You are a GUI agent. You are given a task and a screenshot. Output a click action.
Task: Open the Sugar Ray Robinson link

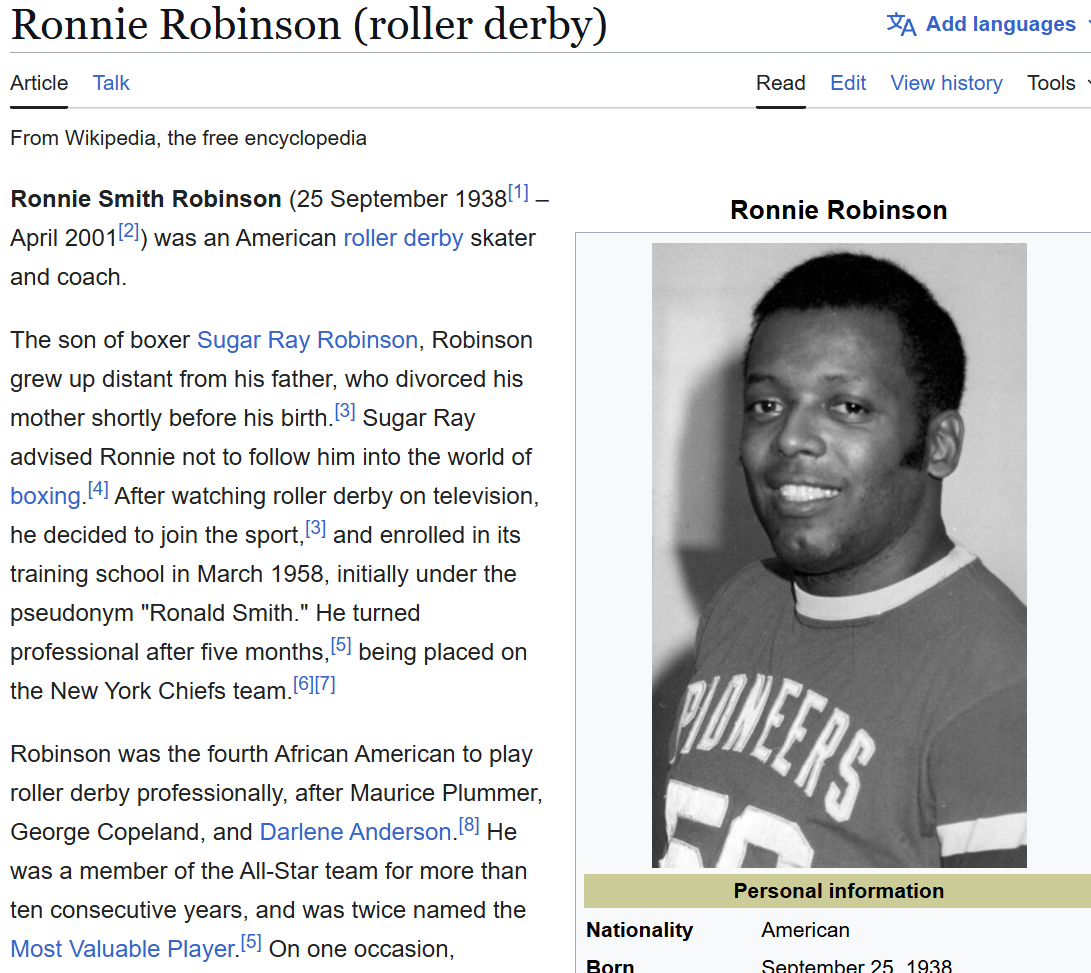click(307, 340)
